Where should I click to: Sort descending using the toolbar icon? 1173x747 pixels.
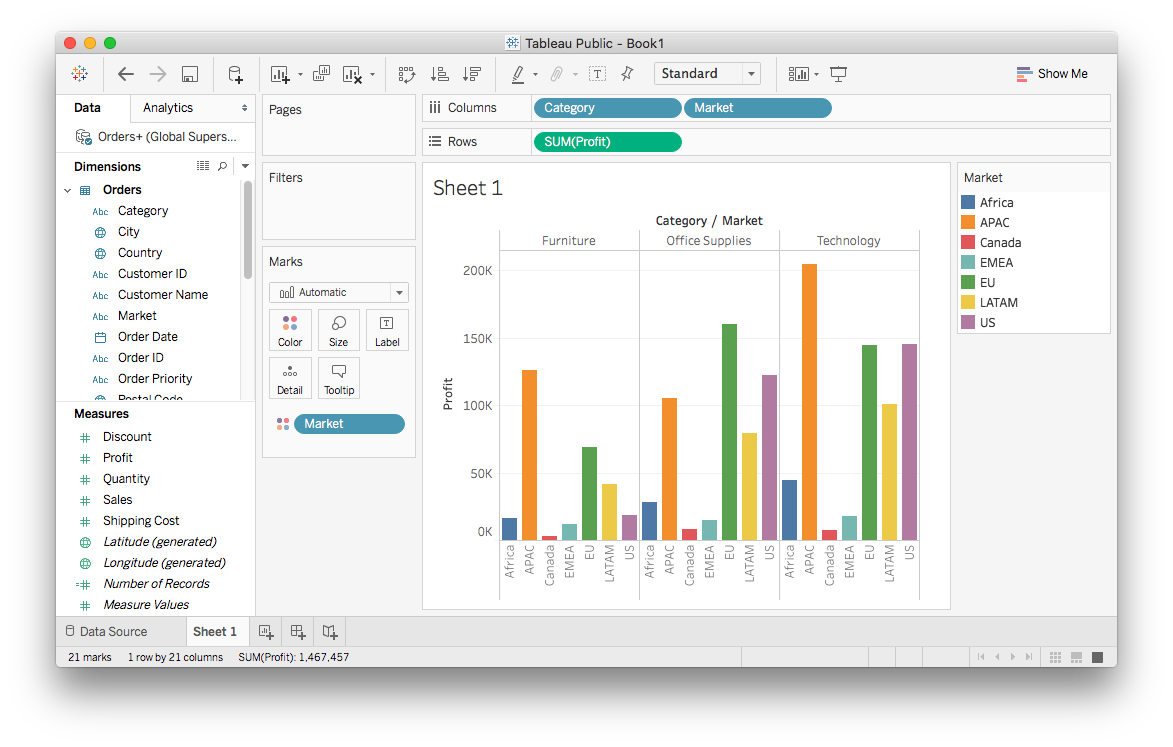472,74
